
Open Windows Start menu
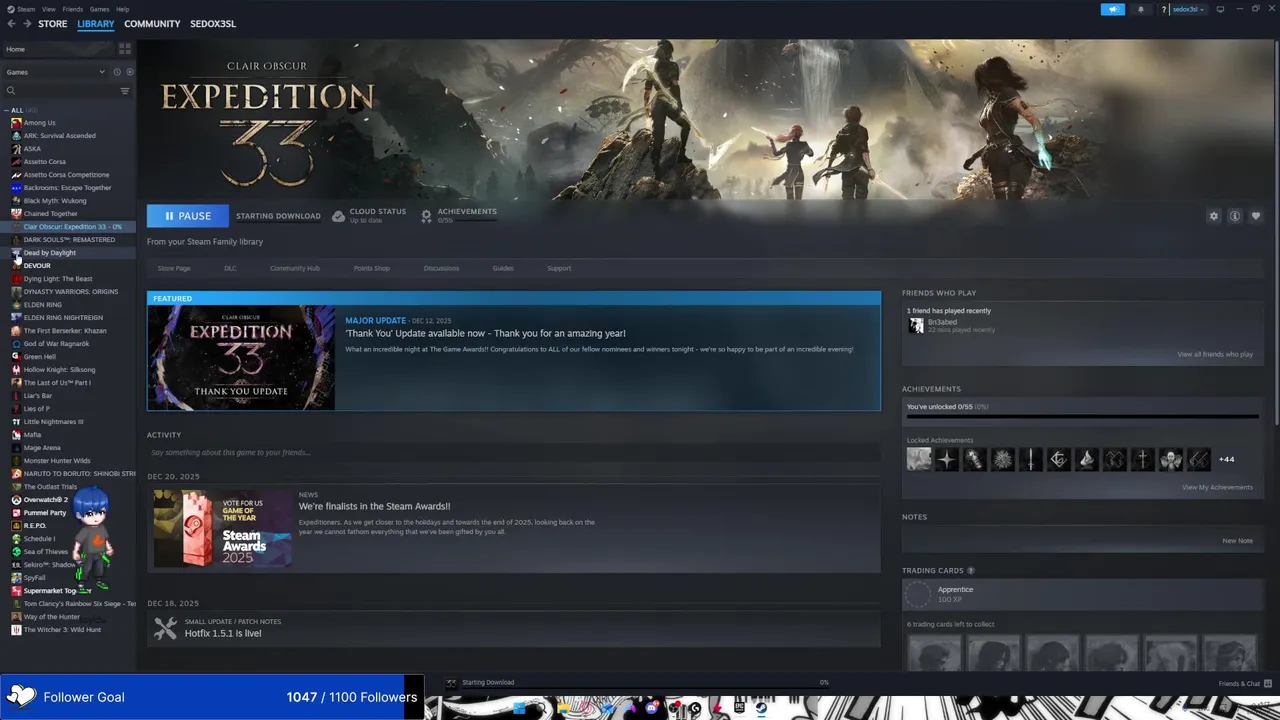click(x=519, y=708)
